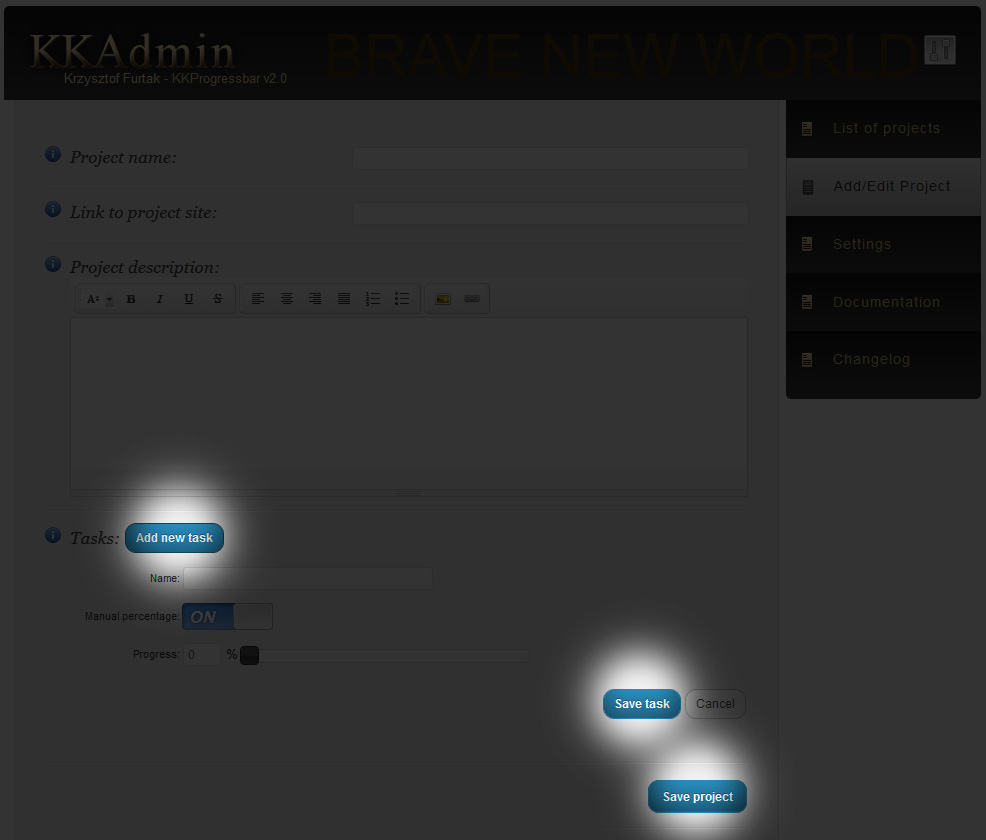Apply italic formatting in editor toolbar
Viewport: 986px width, 840px height.
pos(160,299)
